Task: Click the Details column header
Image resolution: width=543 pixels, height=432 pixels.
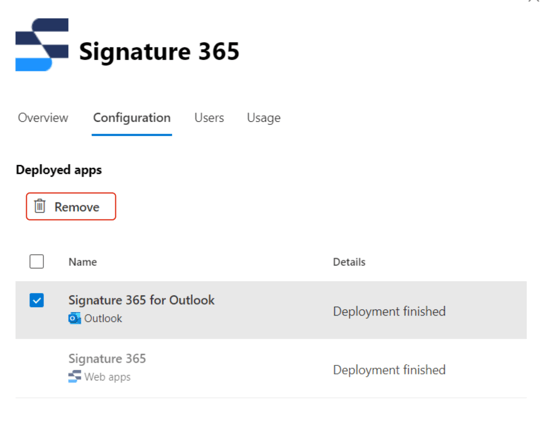Action: click(x=349, y=262)
